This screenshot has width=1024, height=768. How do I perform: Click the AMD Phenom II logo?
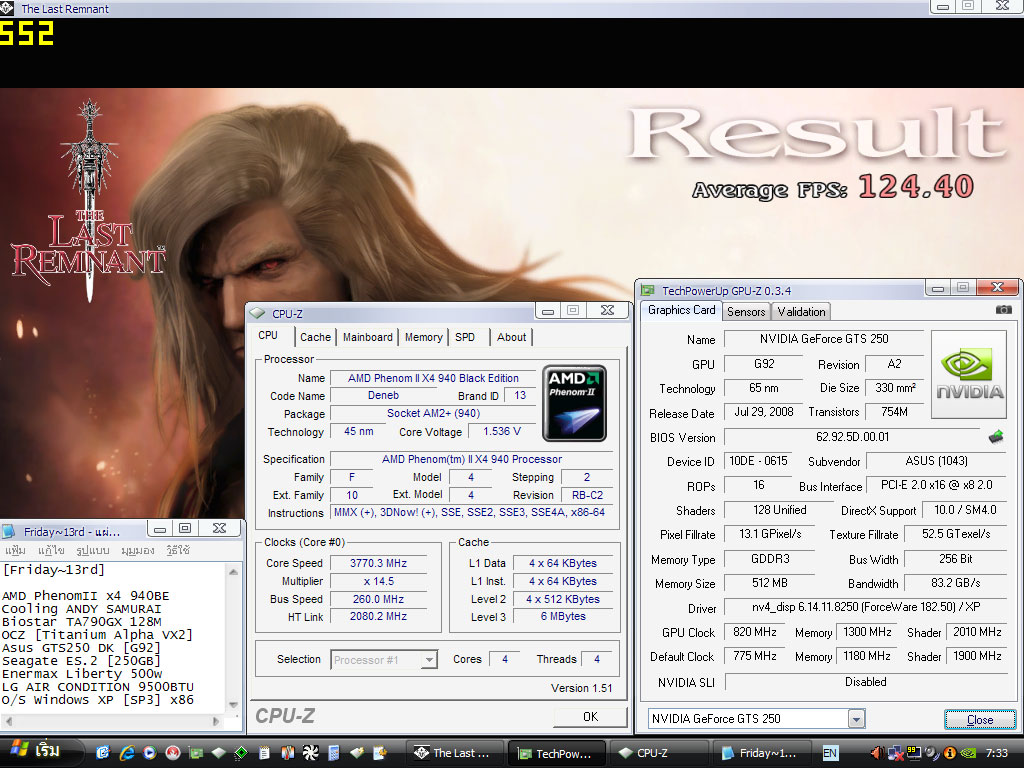point(574,403)
